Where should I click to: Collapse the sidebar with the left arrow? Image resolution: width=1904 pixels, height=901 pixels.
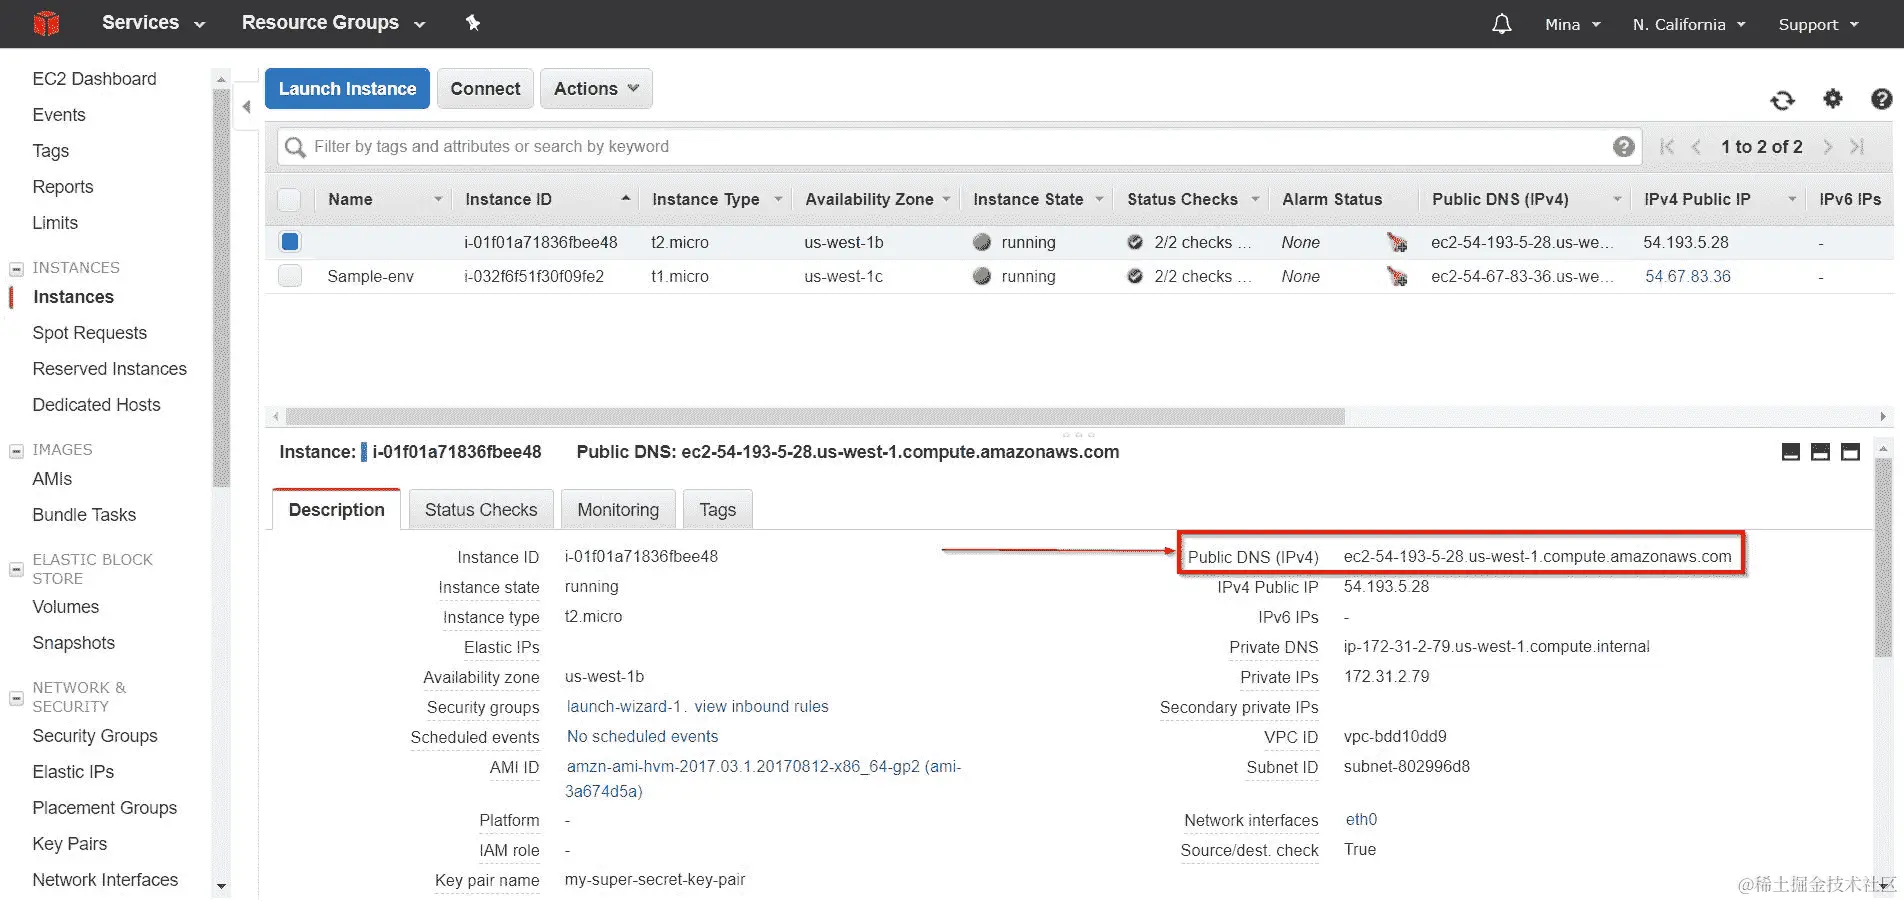[246, 107]
